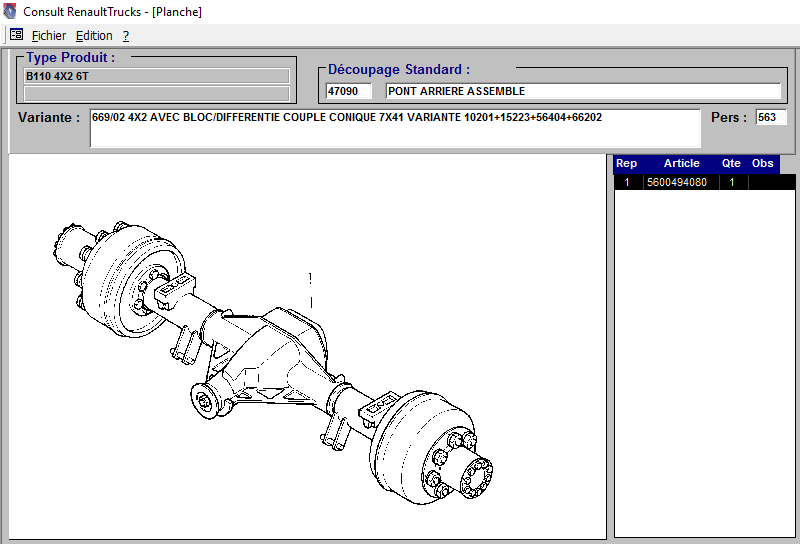Click the 47090 Découpage code field
Viewport: 800px width, 544px height.
point(349,91)
